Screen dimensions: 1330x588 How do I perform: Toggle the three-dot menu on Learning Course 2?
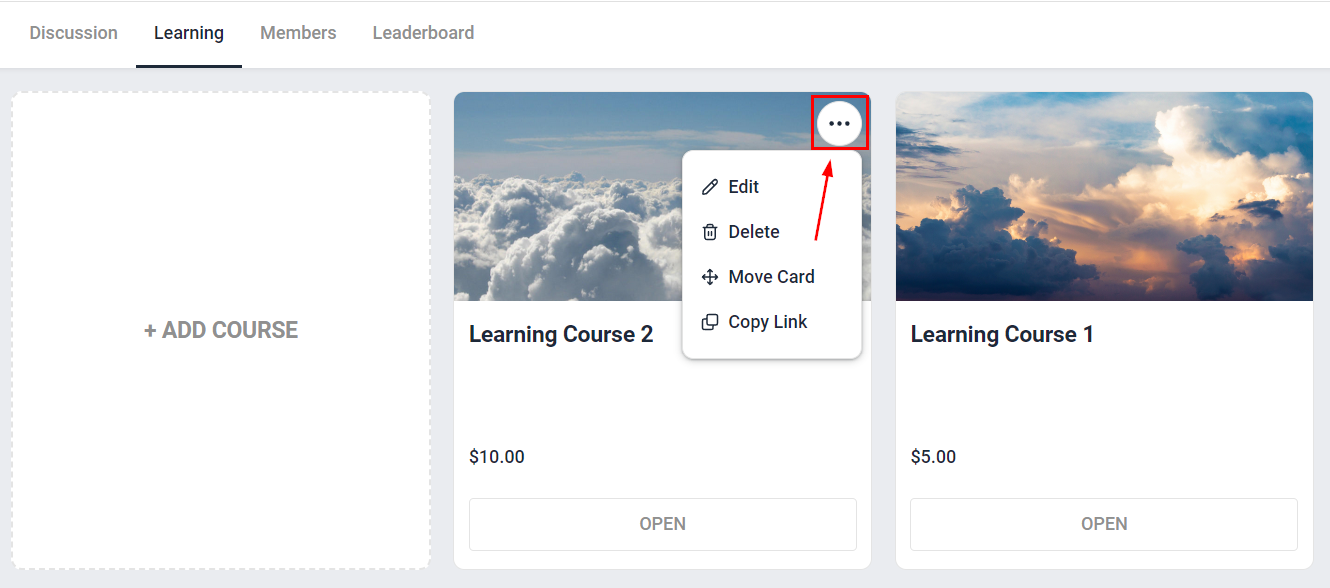coord(839,123)
